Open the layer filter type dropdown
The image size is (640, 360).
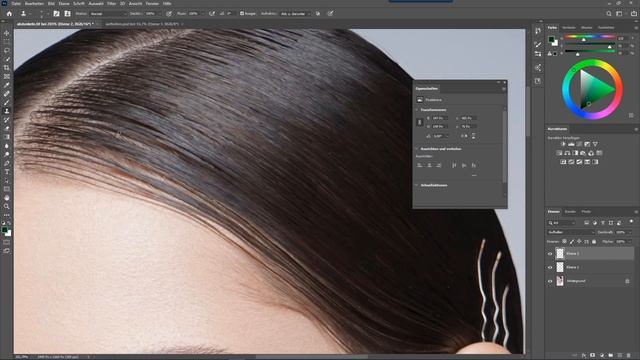coord(562,223)
